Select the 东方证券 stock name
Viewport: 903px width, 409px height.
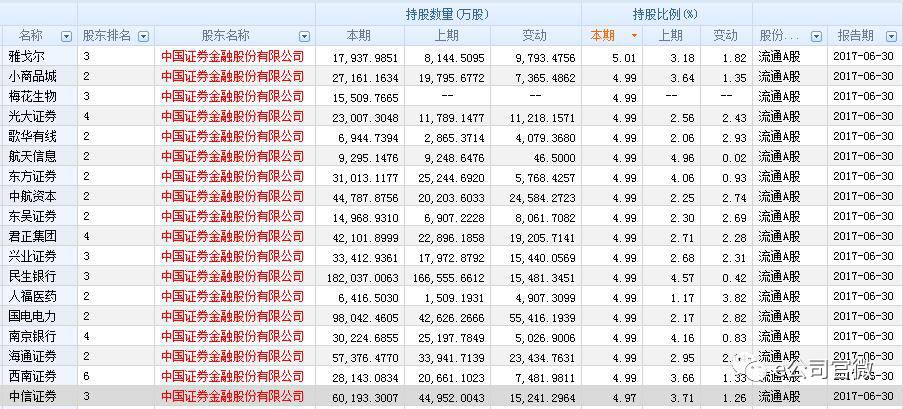tap(33, 176)
